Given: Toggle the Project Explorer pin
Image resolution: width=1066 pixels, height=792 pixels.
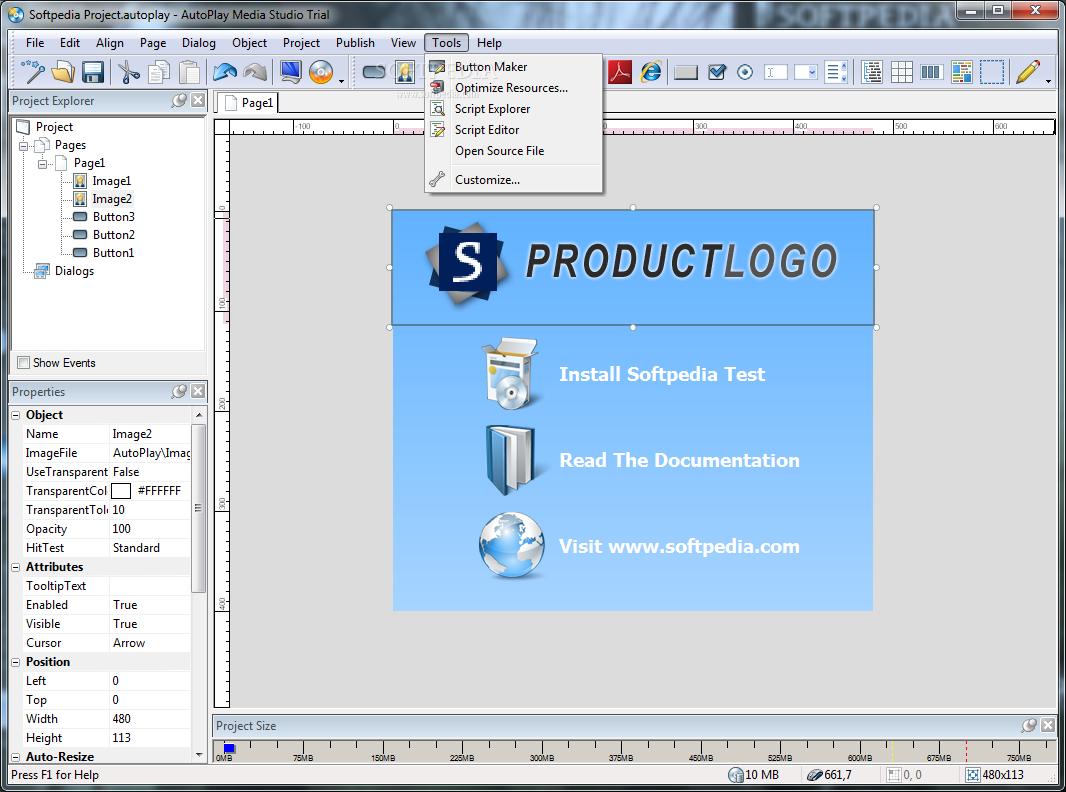Looking at the screenshot, I should click(179, 101).
